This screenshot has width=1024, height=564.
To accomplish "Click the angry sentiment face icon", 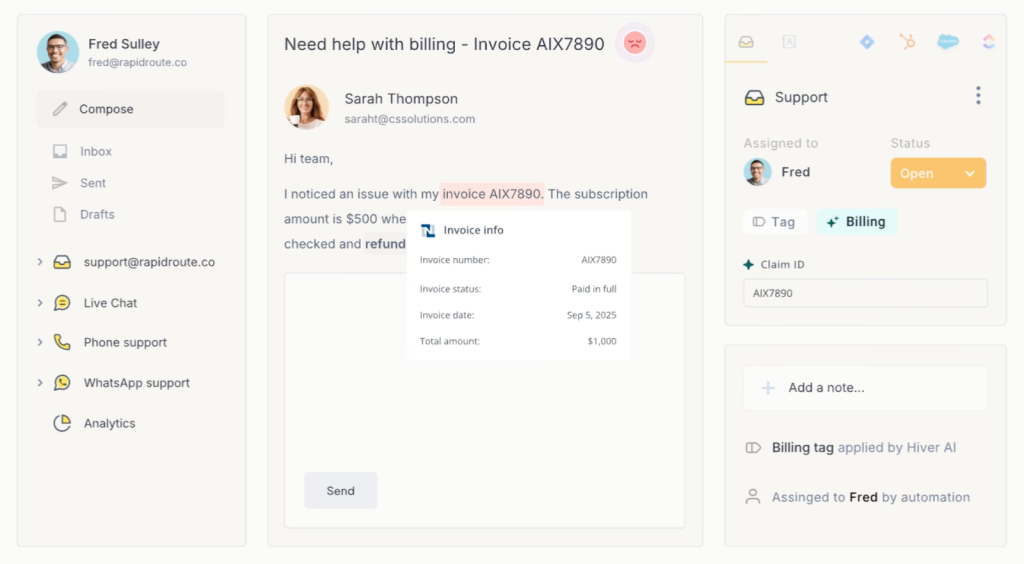I will click(x=634, y=43).
